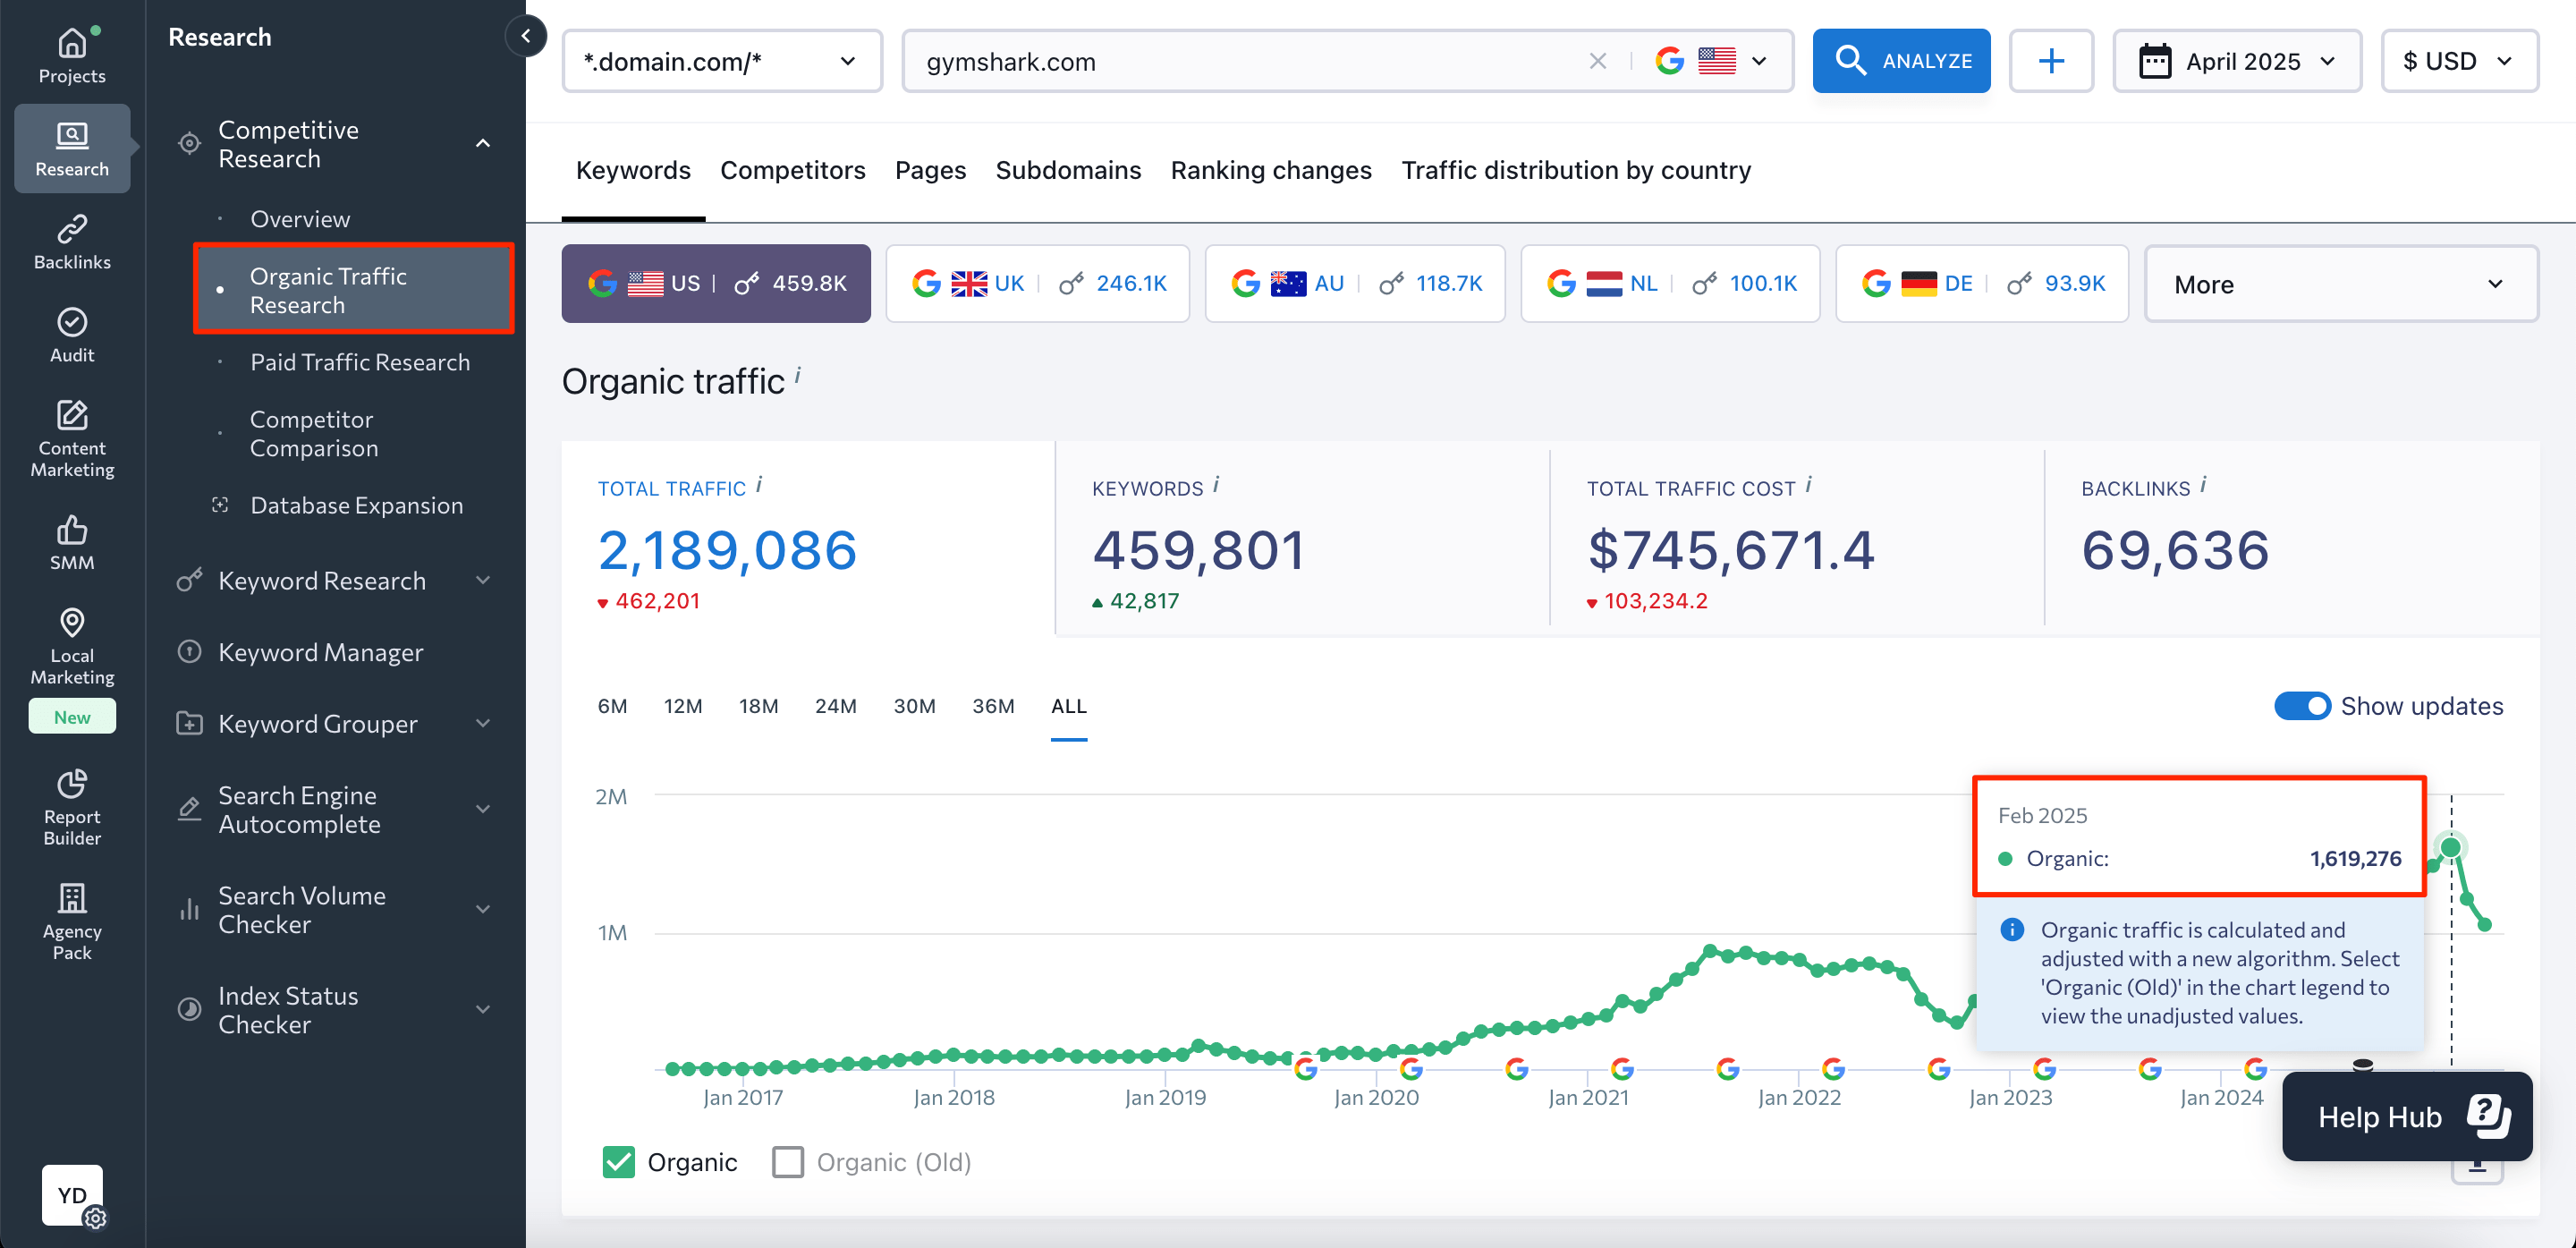
Task: Open Traffic distribution by country tab
Action: coord(1576,171)
